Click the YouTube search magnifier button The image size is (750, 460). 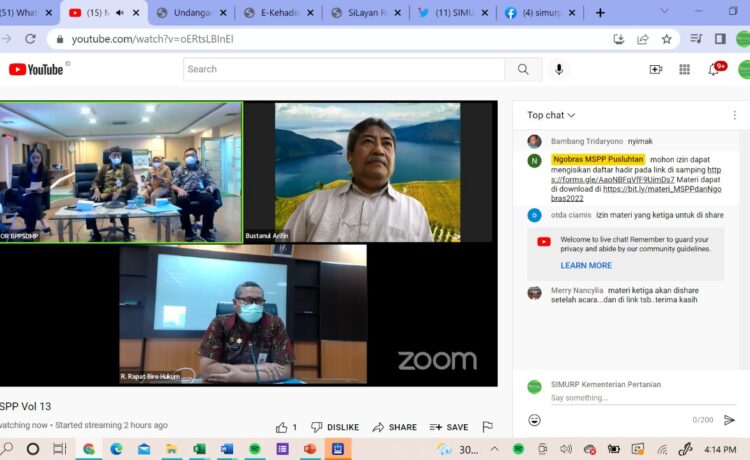pos(522,69)
